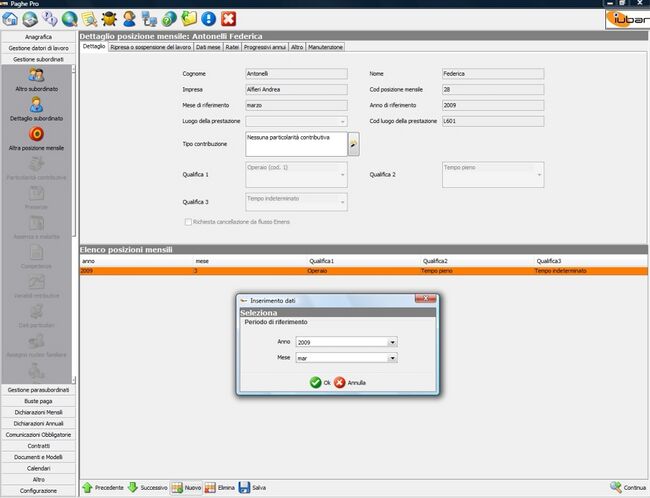The width and height of the screenshot is (650, 498).
Task: Open Altro subordinato in sidebar
Action: 37,80
